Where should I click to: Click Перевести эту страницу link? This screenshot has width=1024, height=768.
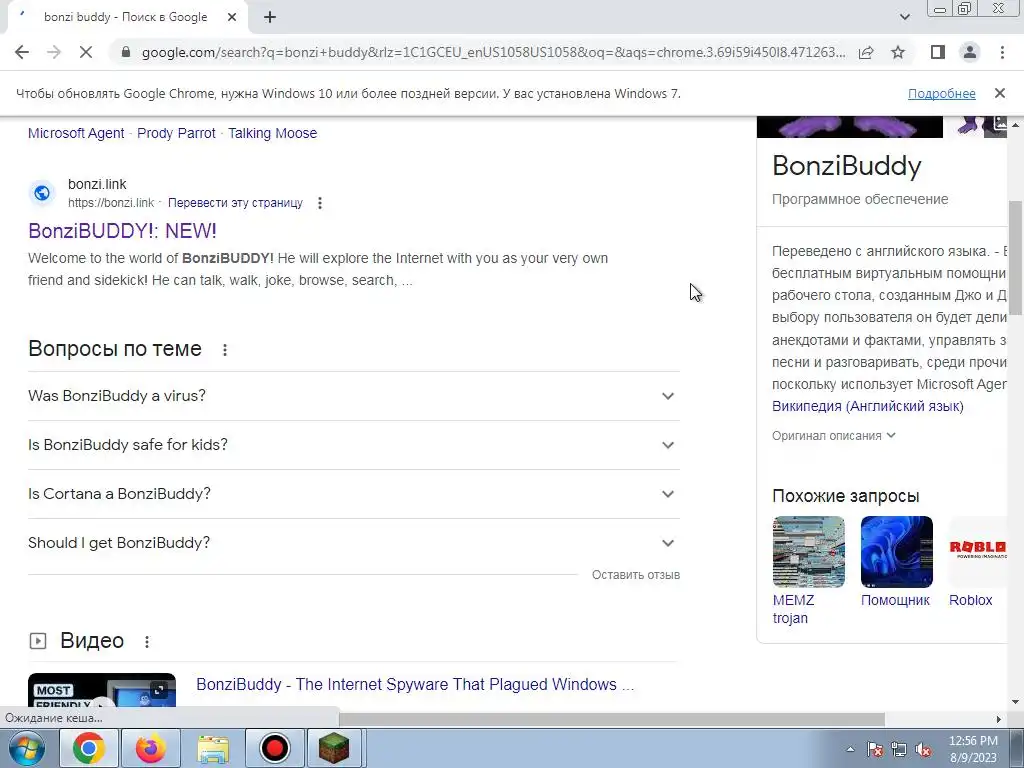click(235, 203)
